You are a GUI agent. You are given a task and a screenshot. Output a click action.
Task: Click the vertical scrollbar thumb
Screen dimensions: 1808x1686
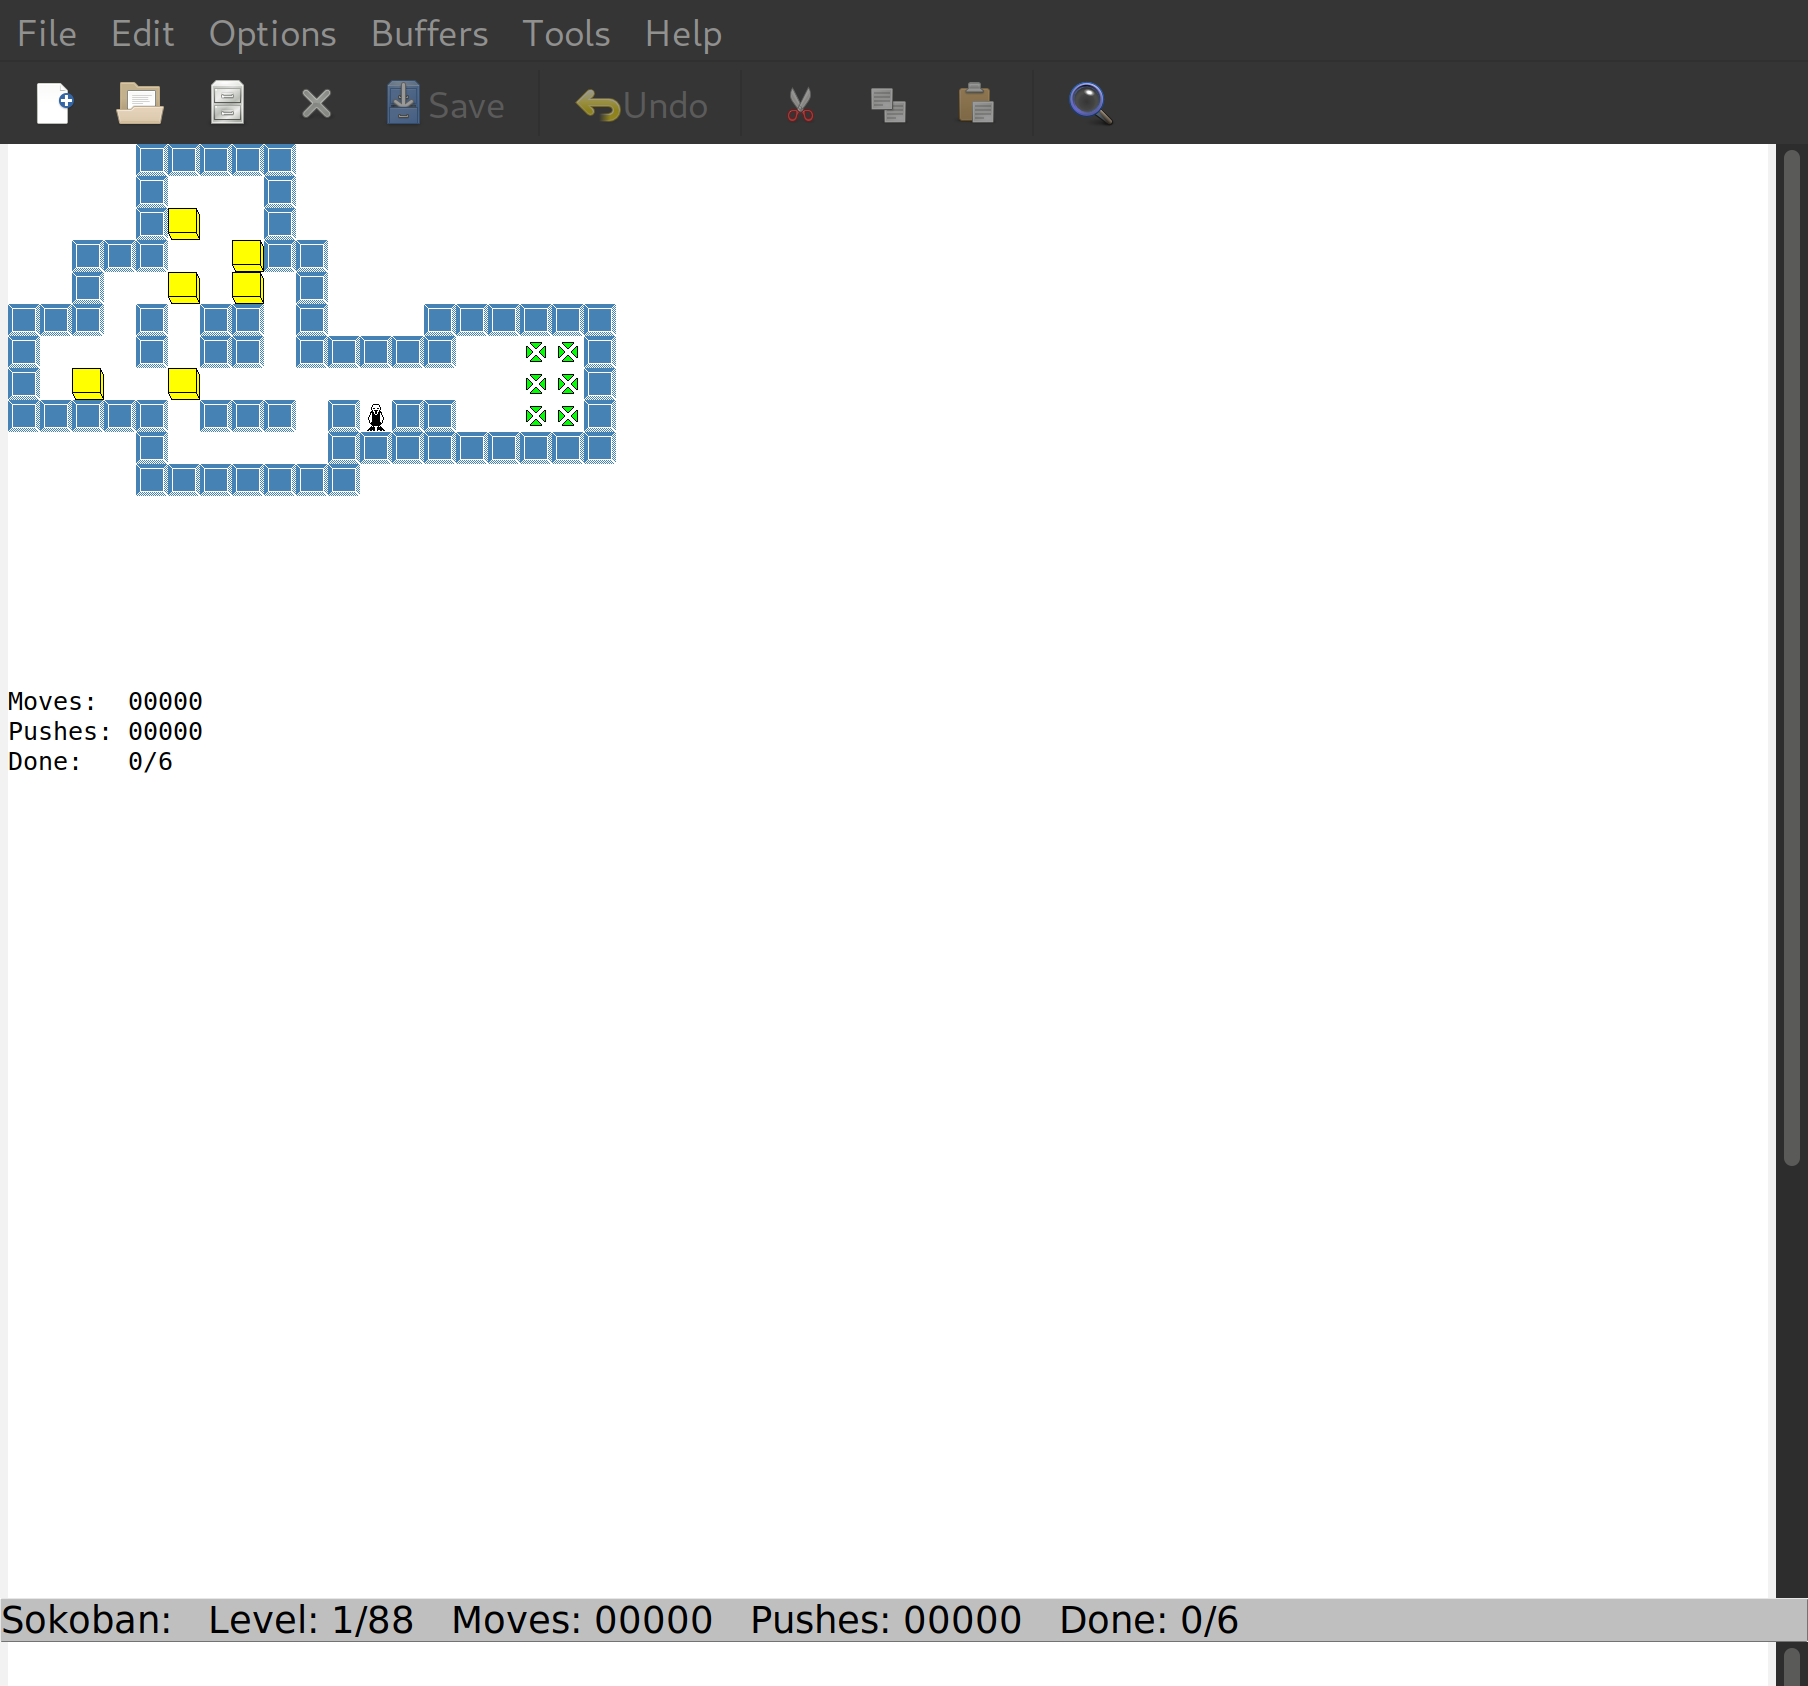[x=1792, y=656]
